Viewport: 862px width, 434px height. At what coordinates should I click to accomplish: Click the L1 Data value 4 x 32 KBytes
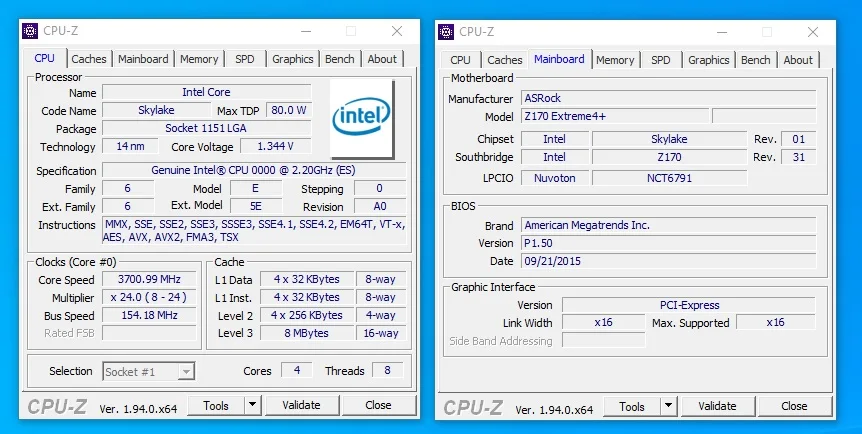click(x=307, y=279)
